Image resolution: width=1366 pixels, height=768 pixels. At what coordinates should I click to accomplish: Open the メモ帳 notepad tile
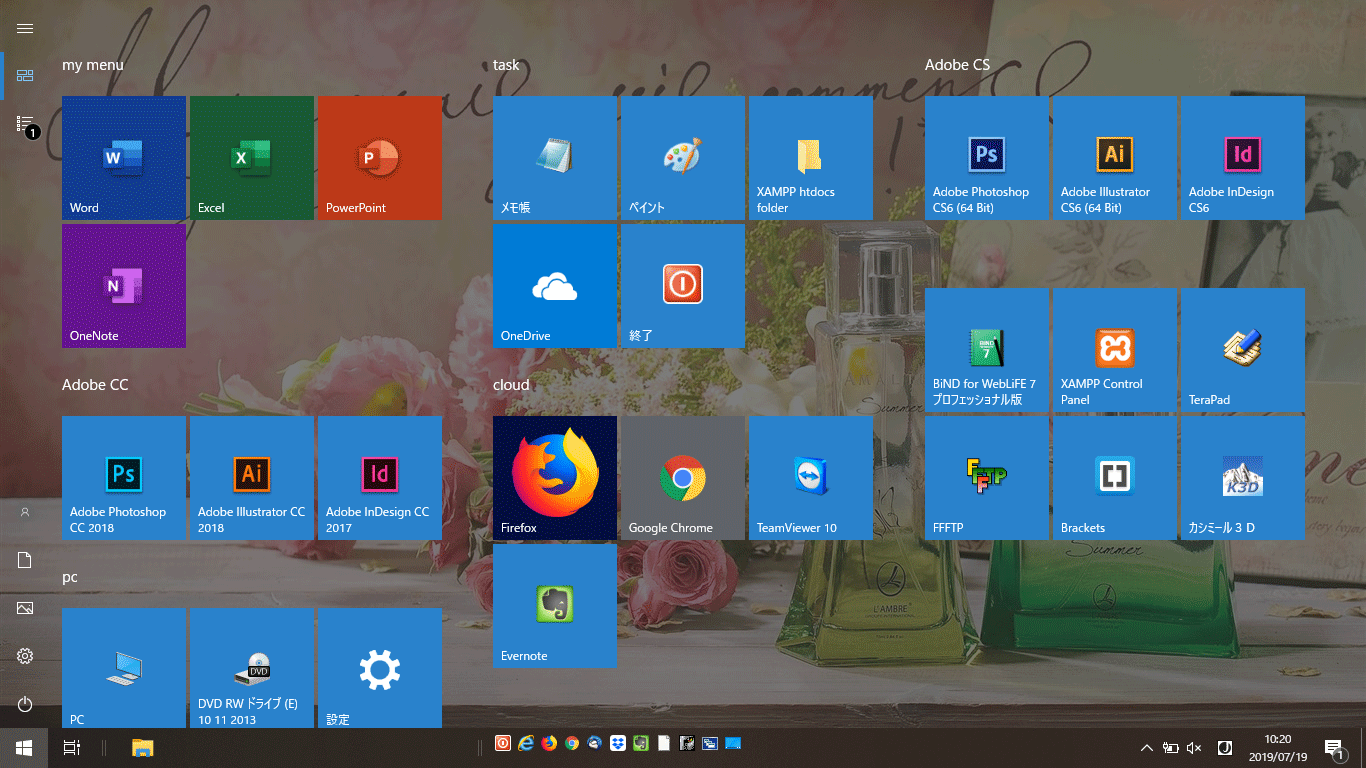click(x=555, y=158)
